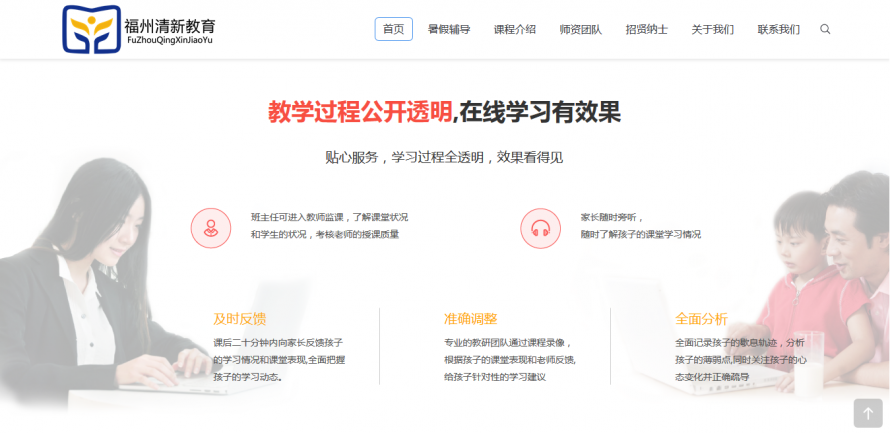Click the 全面分析 heading
Screen dimensions: 890x433
[701, 319]
